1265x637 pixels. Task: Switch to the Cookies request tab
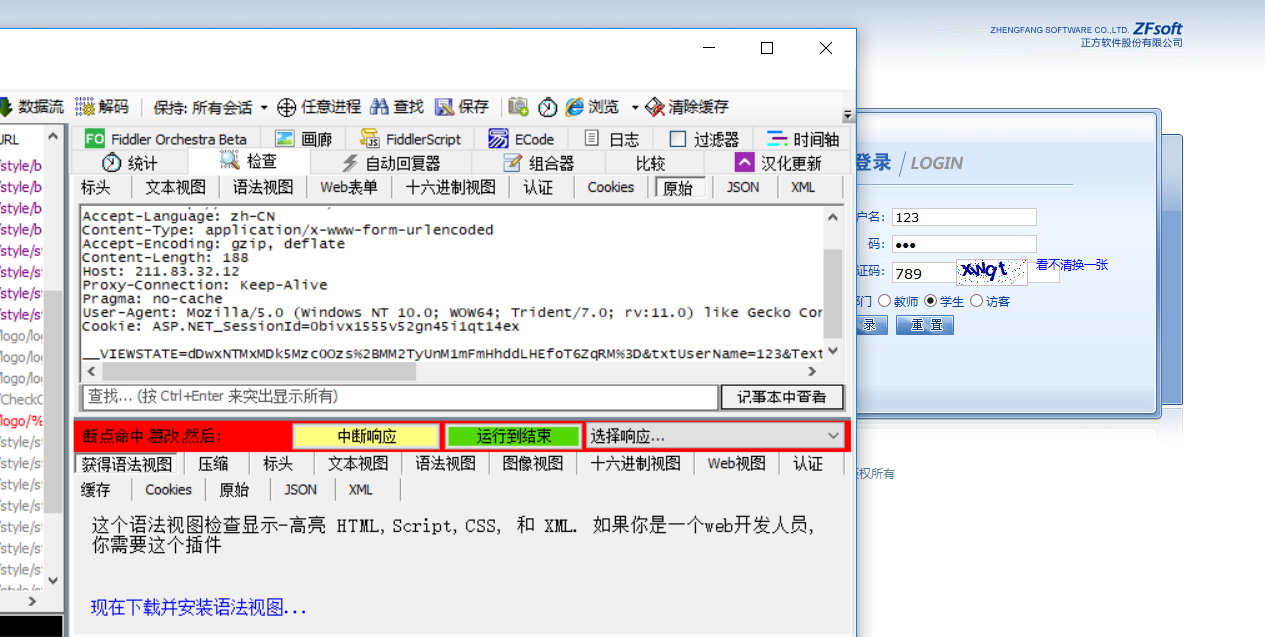click(610, 187)
